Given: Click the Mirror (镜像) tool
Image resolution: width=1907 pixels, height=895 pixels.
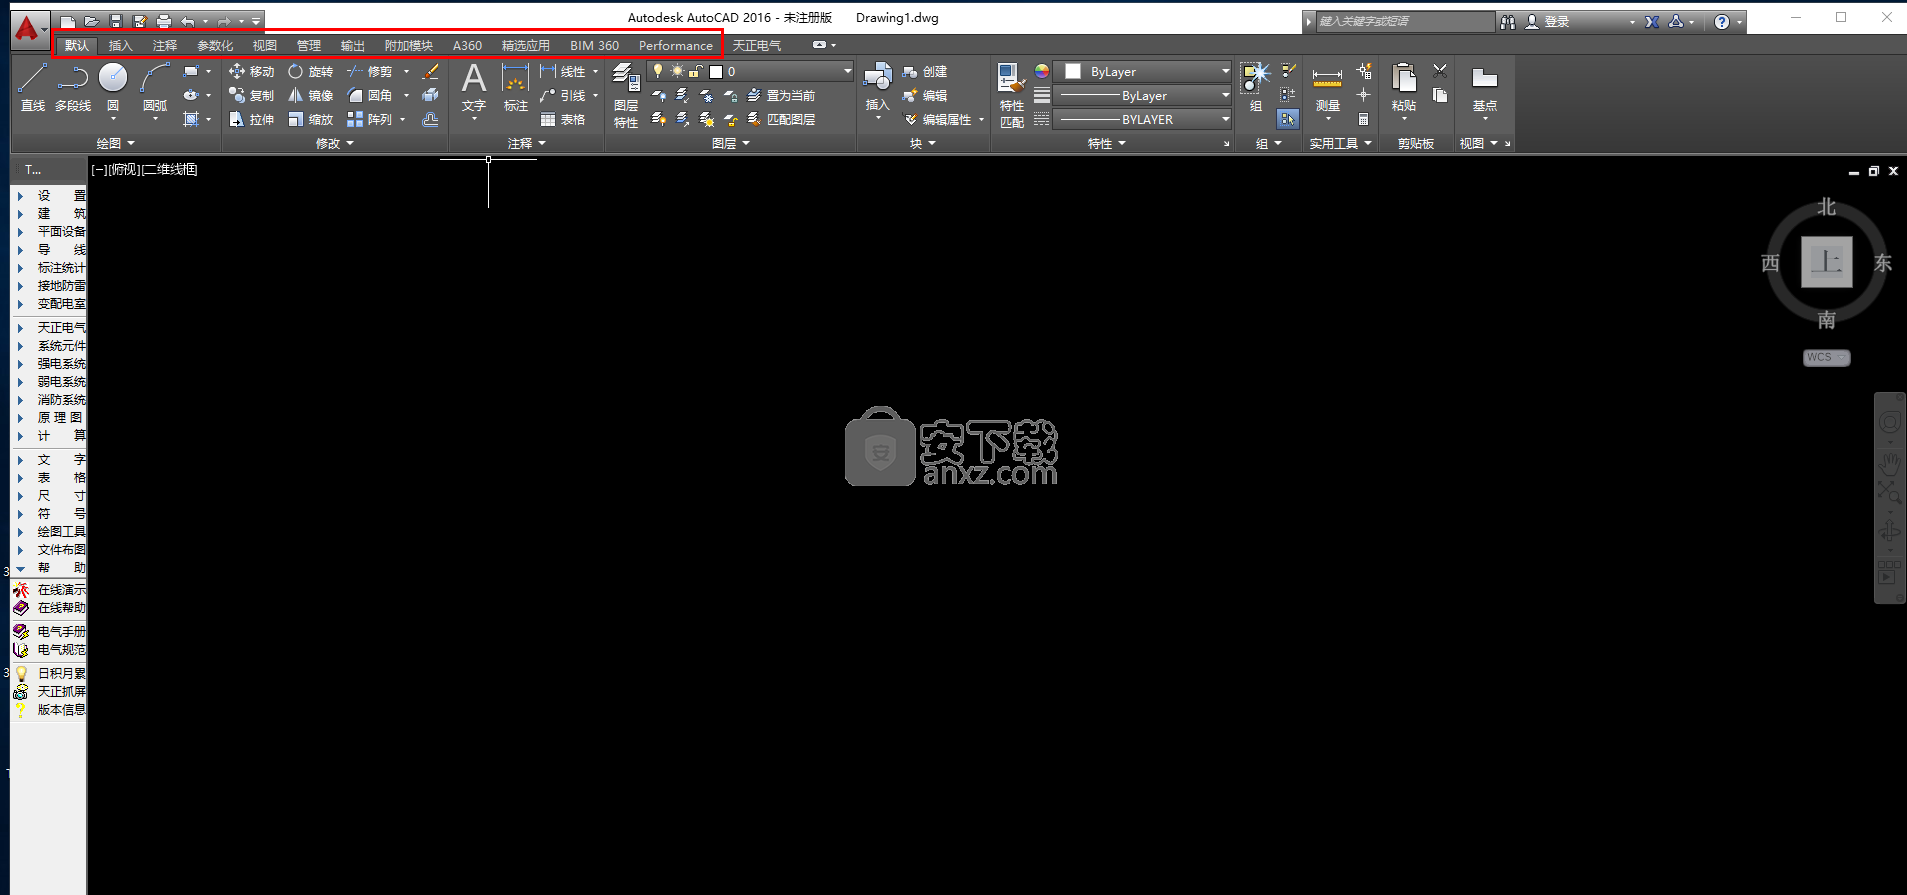Looking at the screenshot, I should coord(310,96).
